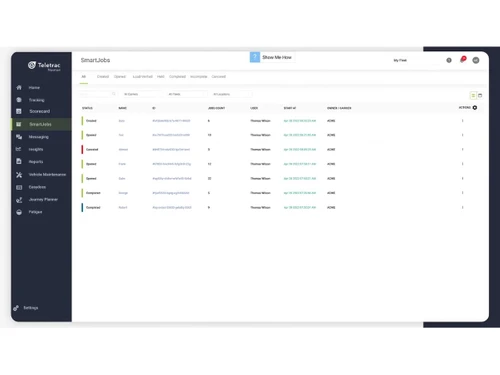Click the Canceled status cell
The width and height of the screenshot is (500, 375).
tap(92, 149)
